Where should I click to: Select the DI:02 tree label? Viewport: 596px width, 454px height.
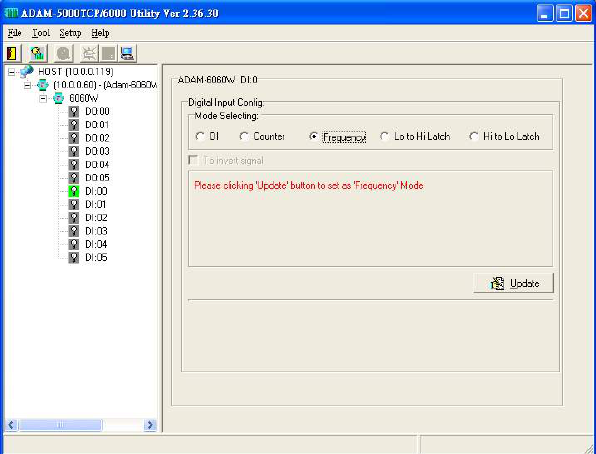pyautogui.click(x=96, y=218)
